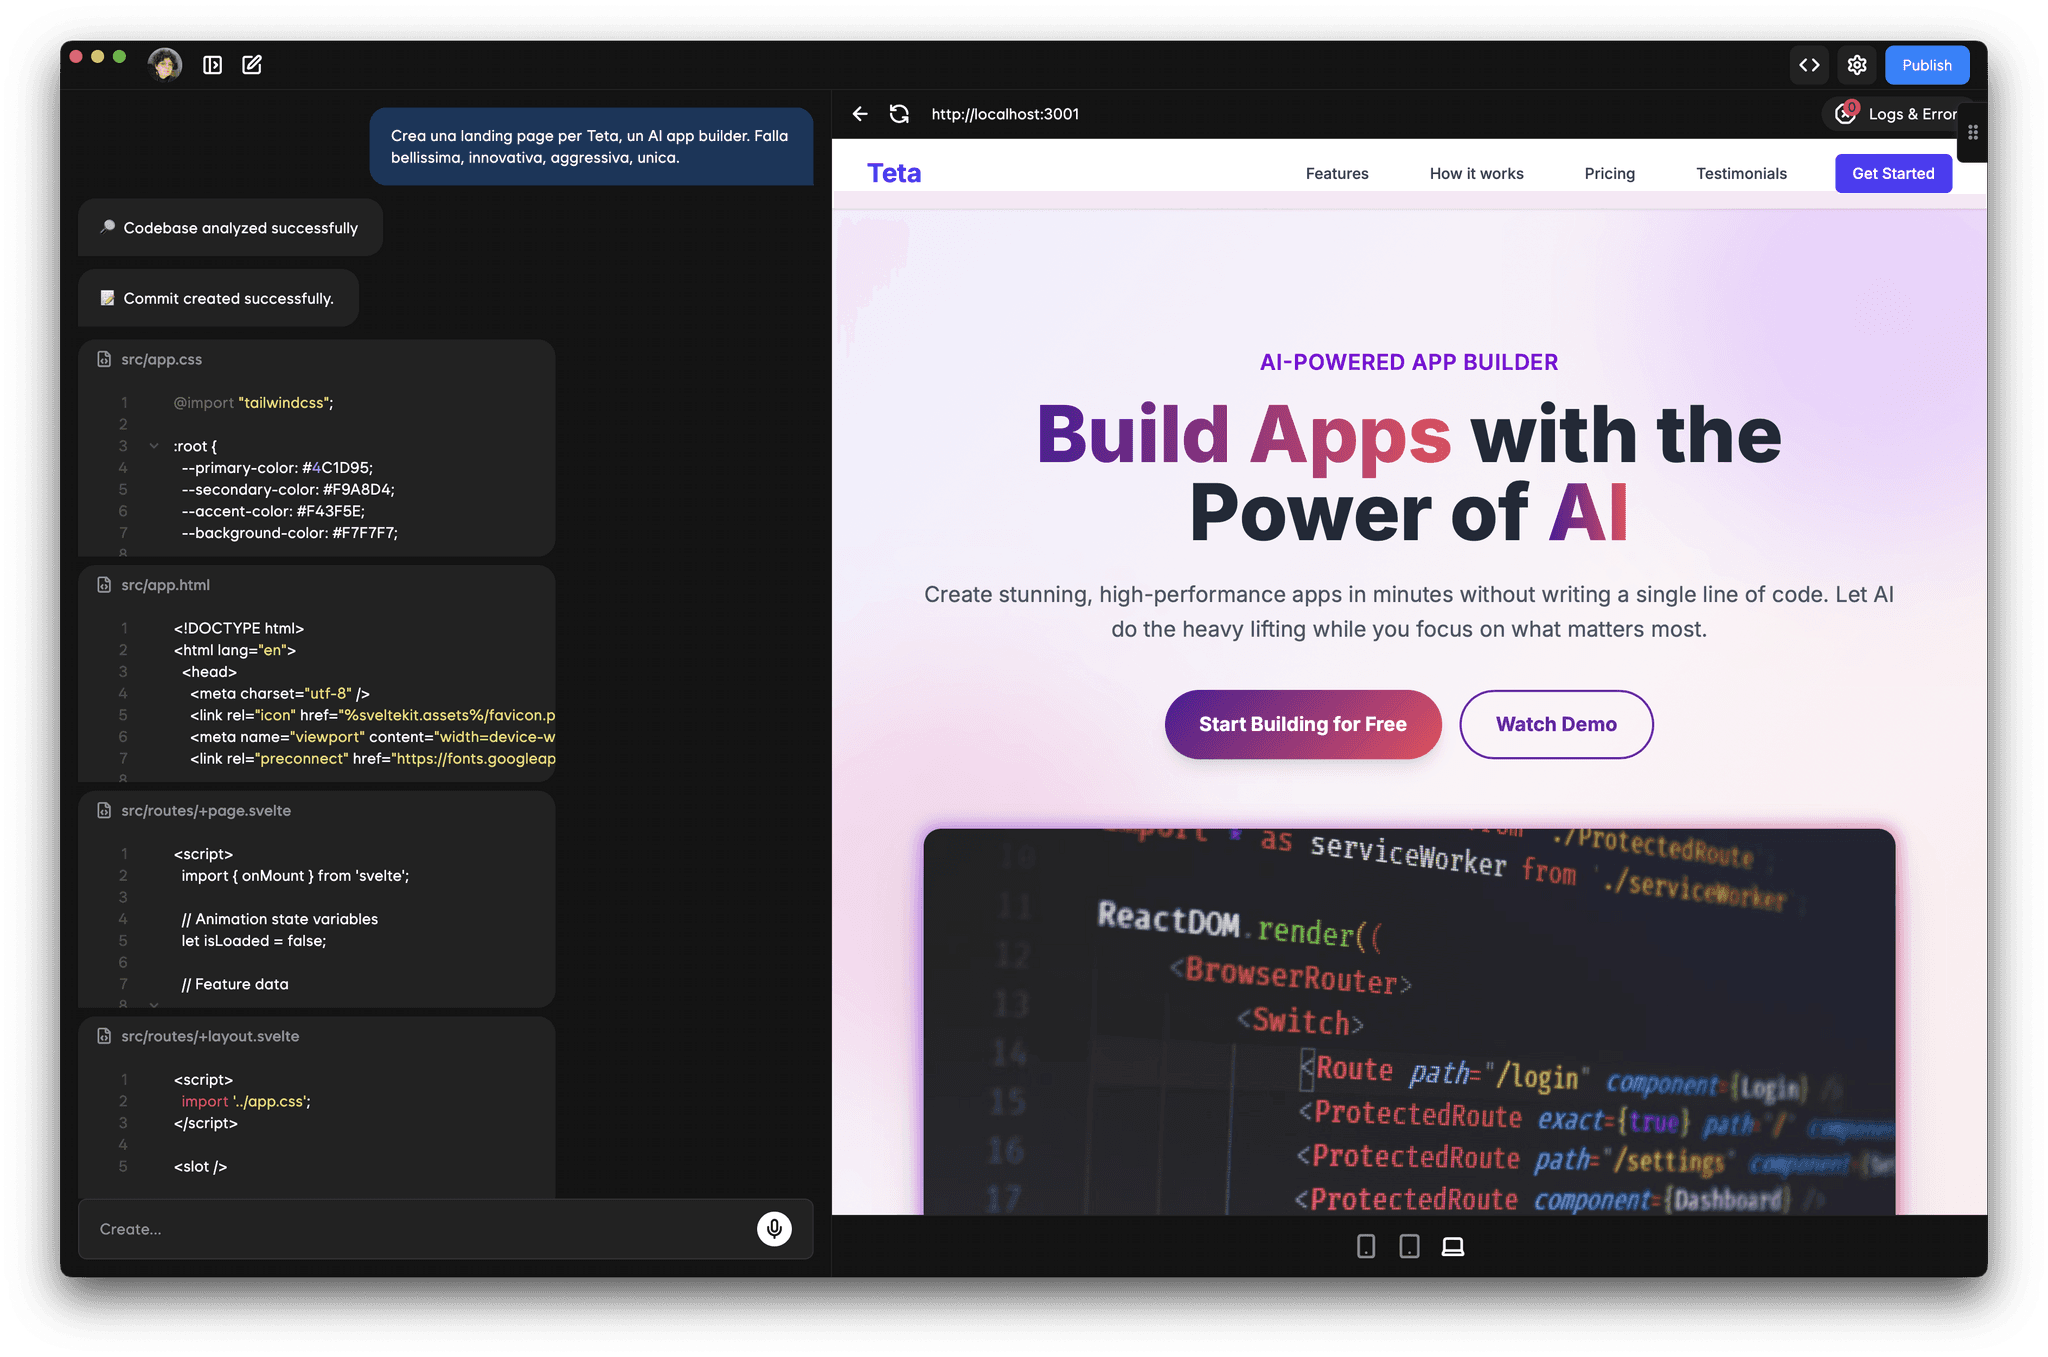Screen dimensions: 2048x1357
Task: Open the Pricing section in the navbar
Action: coord(1609,173)
